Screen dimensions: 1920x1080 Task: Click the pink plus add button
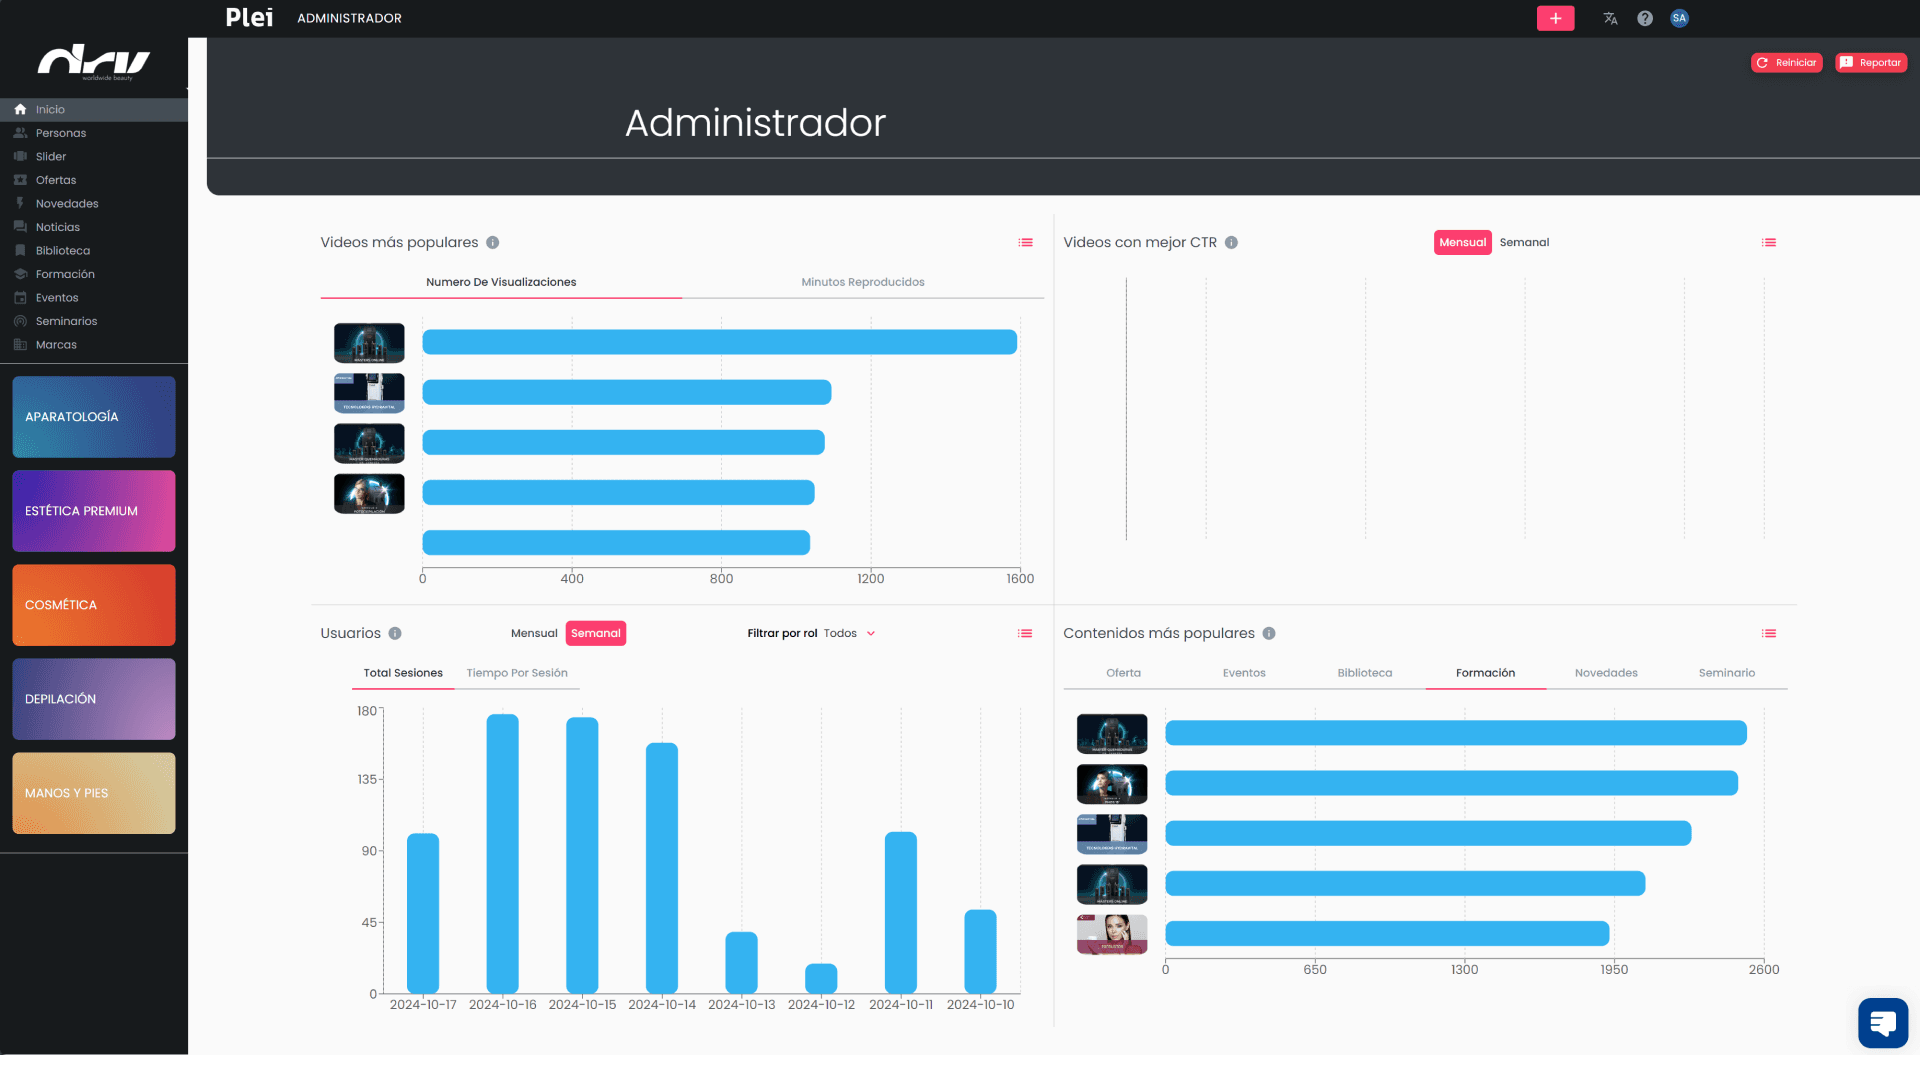coord(1555,18)
